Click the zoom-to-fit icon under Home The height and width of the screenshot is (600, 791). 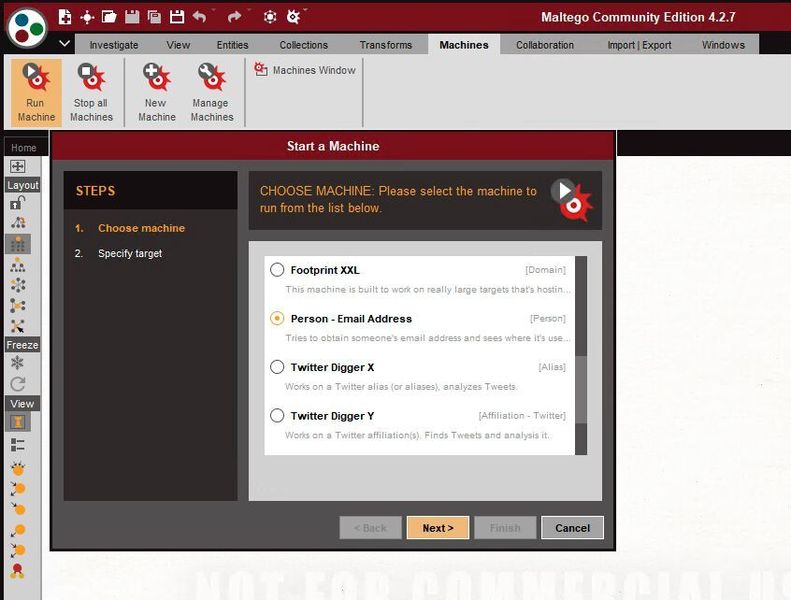(x=18, y=166)
